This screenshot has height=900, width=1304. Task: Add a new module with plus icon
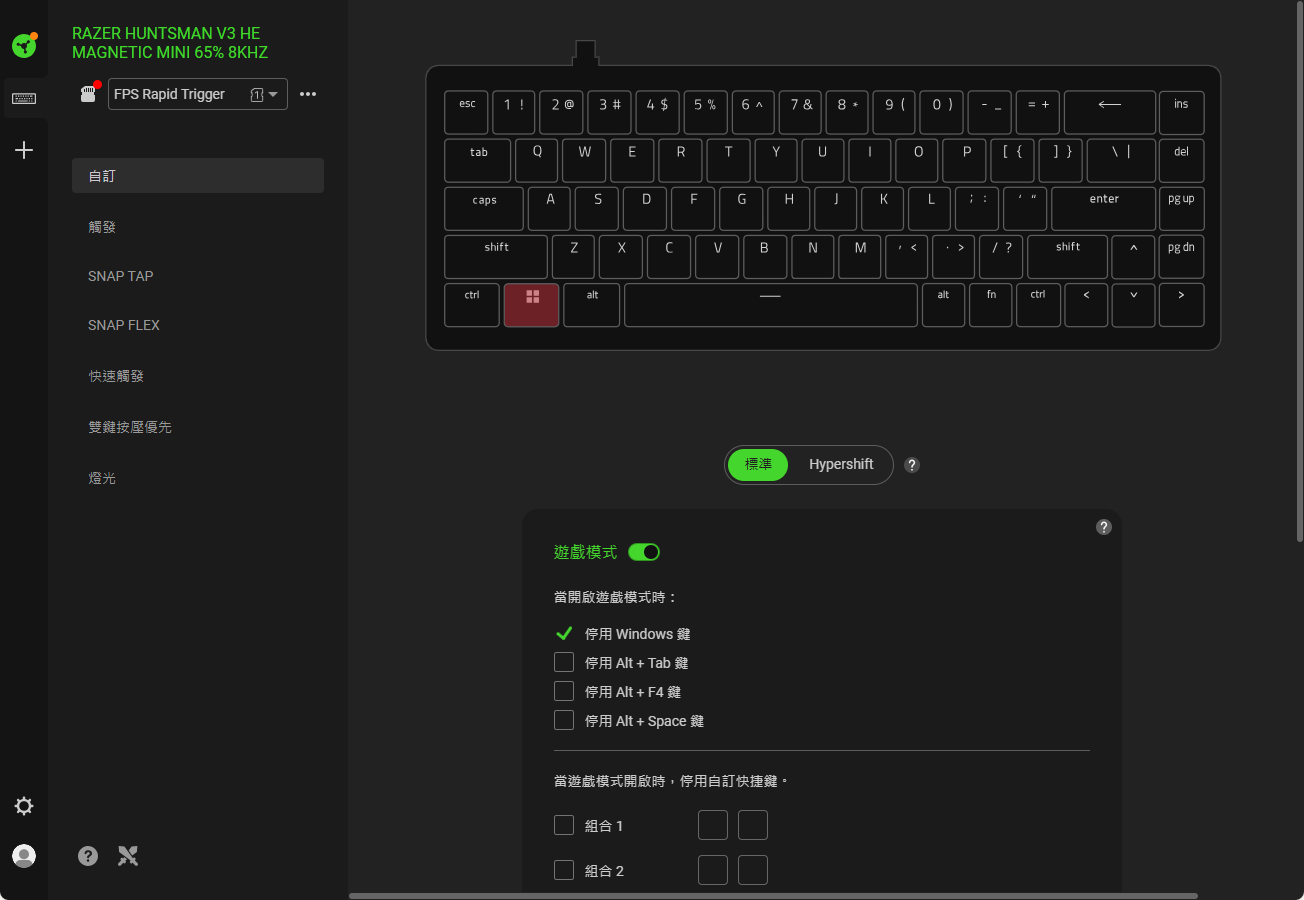click(24, 150)
